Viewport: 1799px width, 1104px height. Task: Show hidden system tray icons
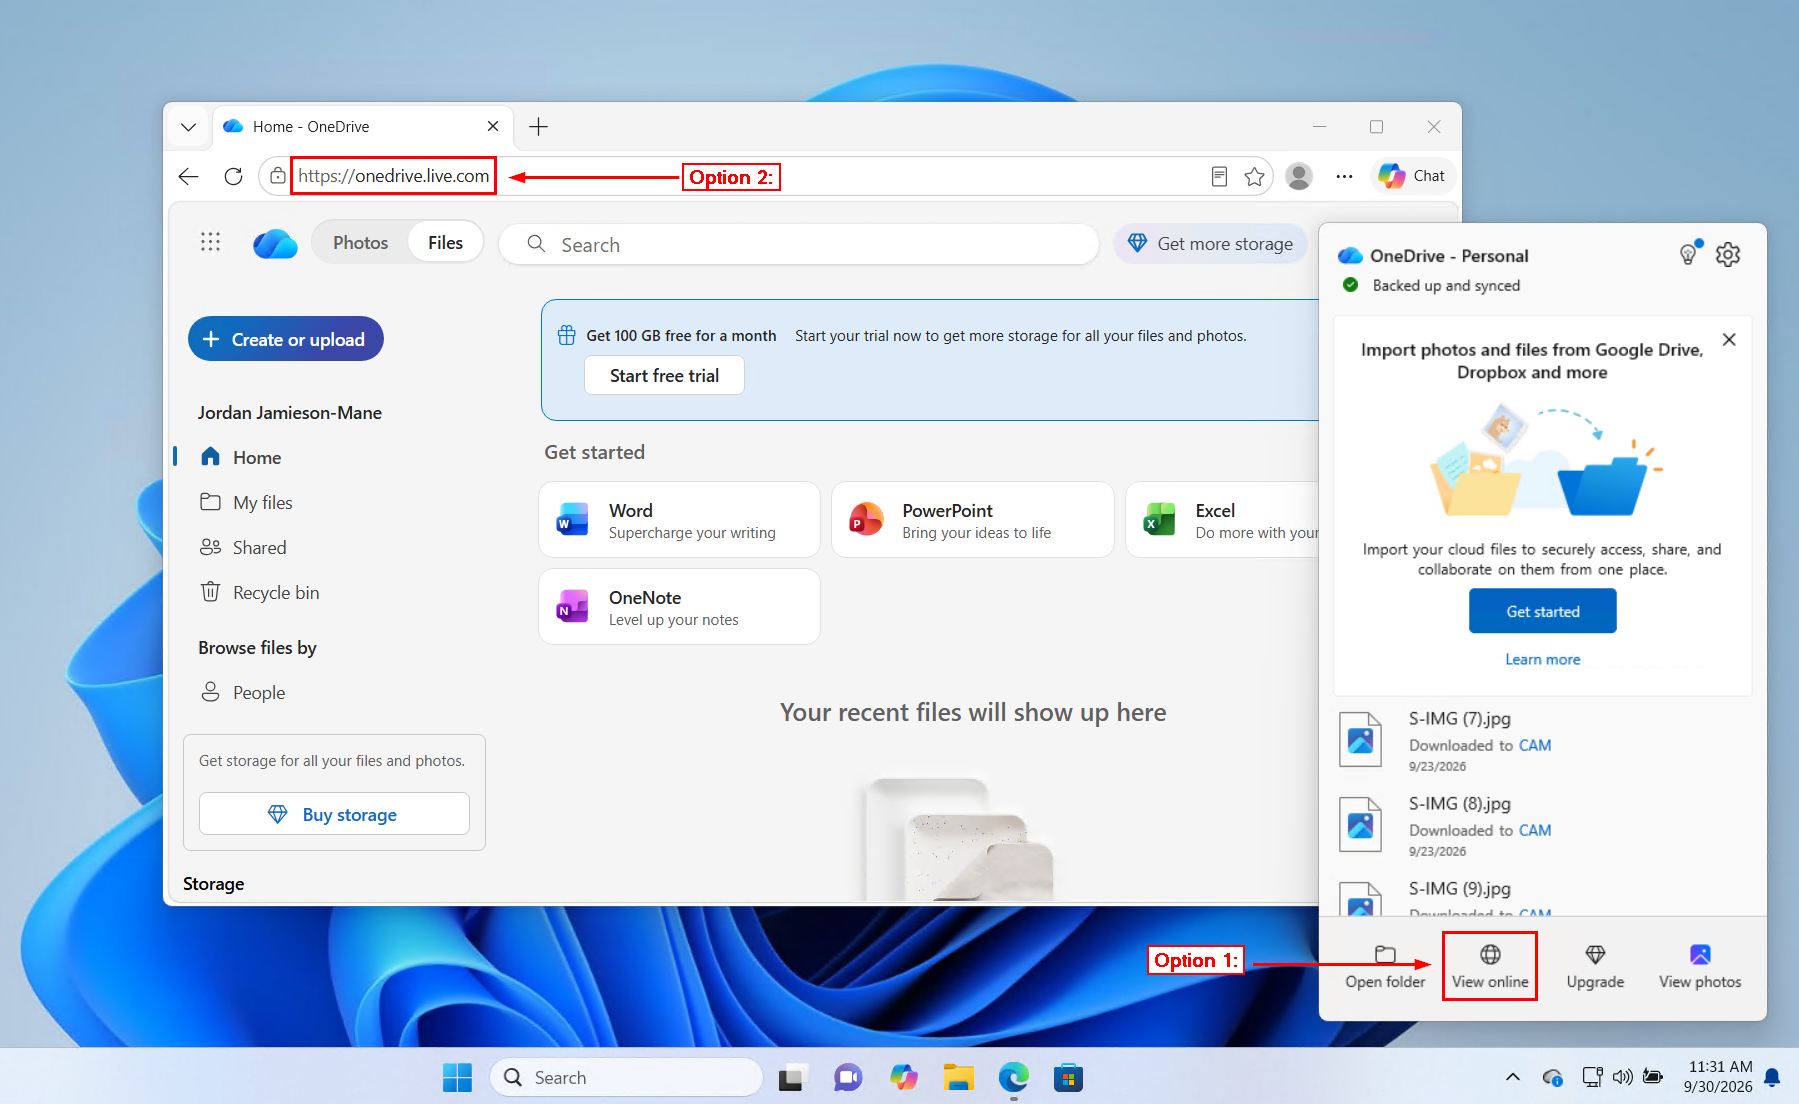pyautogui.click(x=1512, y=1077)
